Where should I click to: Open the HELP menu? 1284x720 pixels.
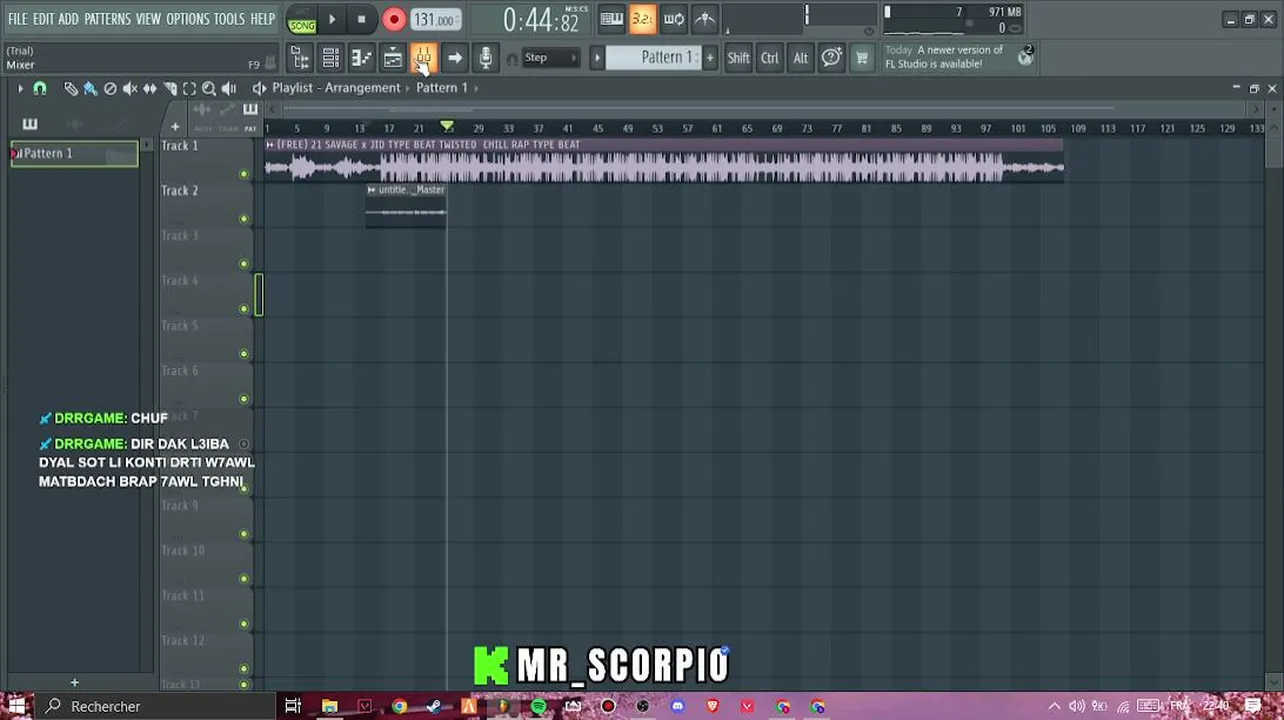coord(262,19)
